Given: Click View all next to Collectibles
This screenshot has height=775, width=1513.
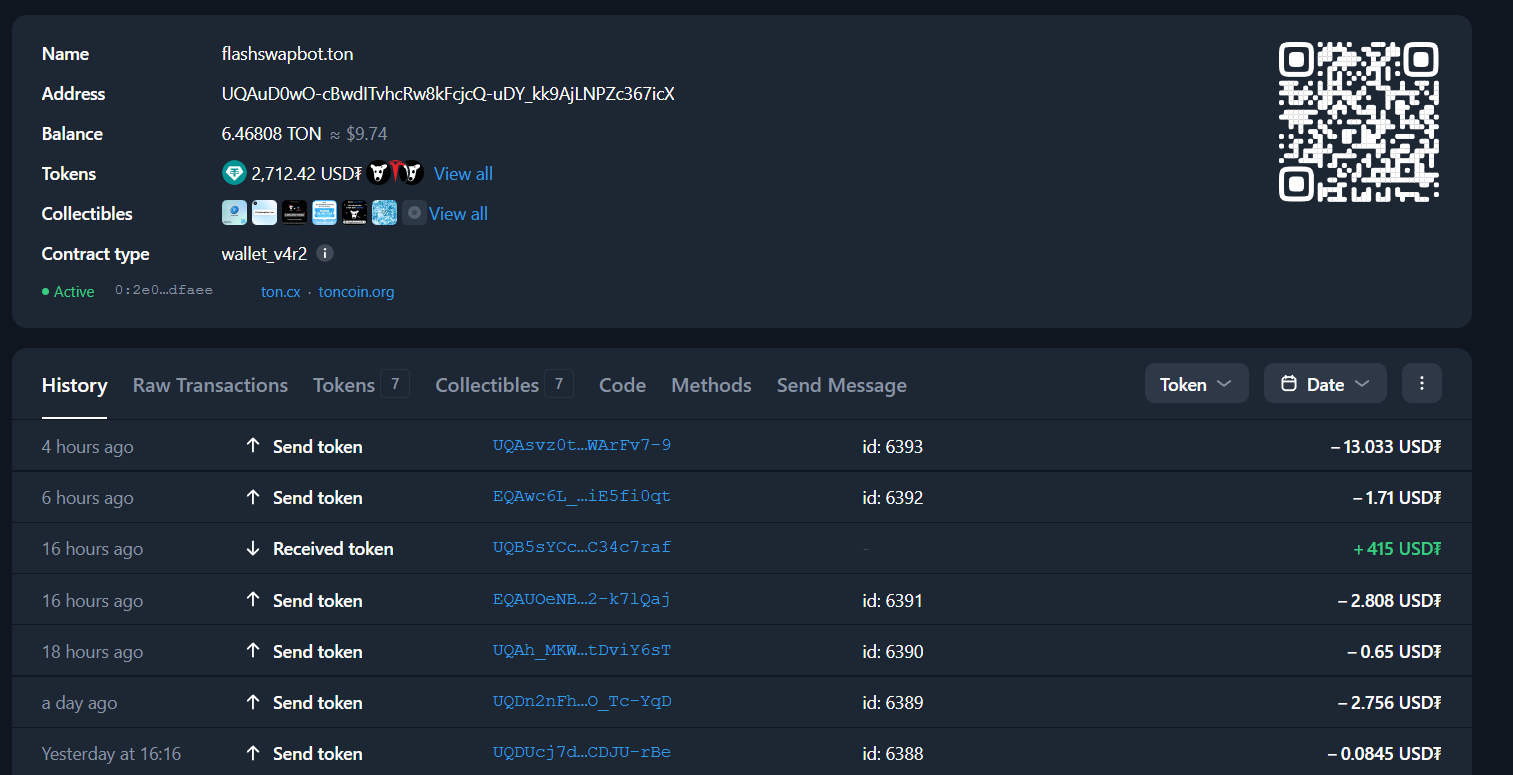Looking at the screenshot, I should click(458, 214).
